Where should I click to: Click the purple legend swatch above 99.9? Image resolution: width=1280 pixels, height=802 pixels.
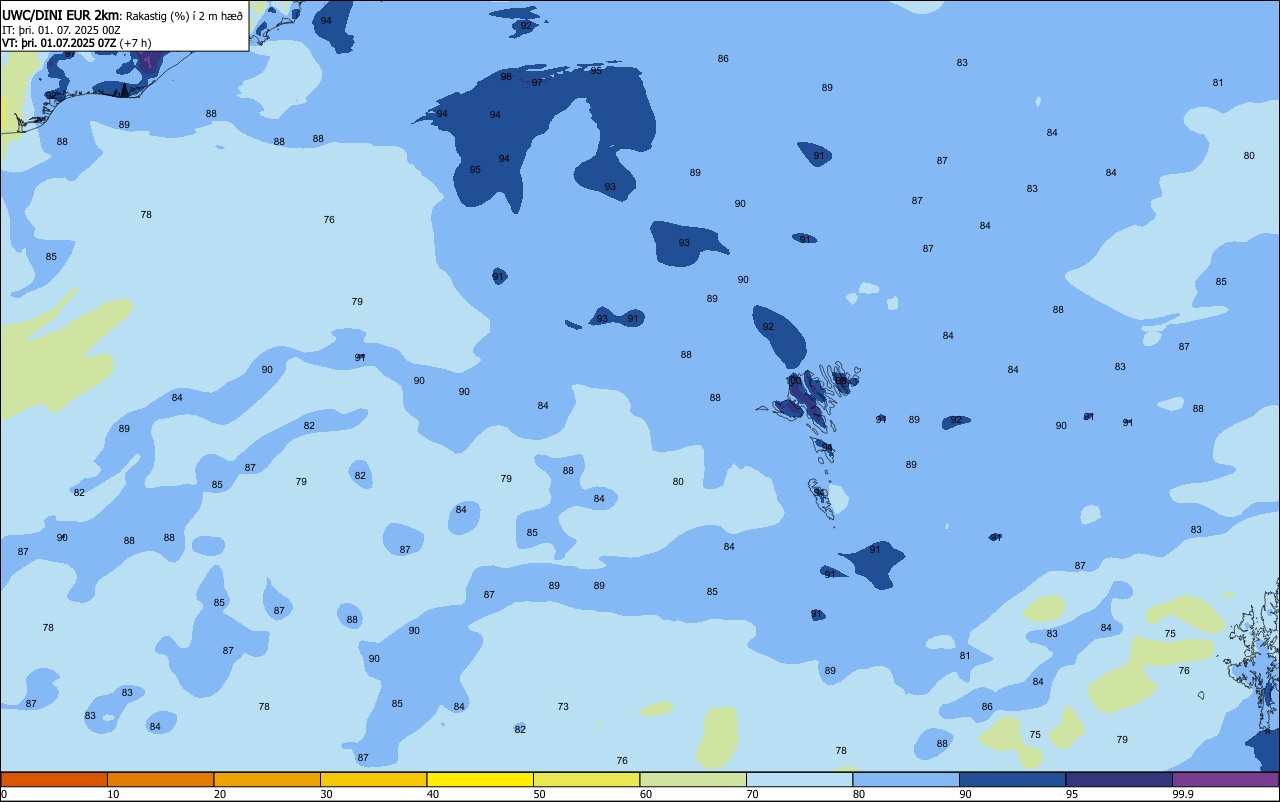(x=1225, y=779)
